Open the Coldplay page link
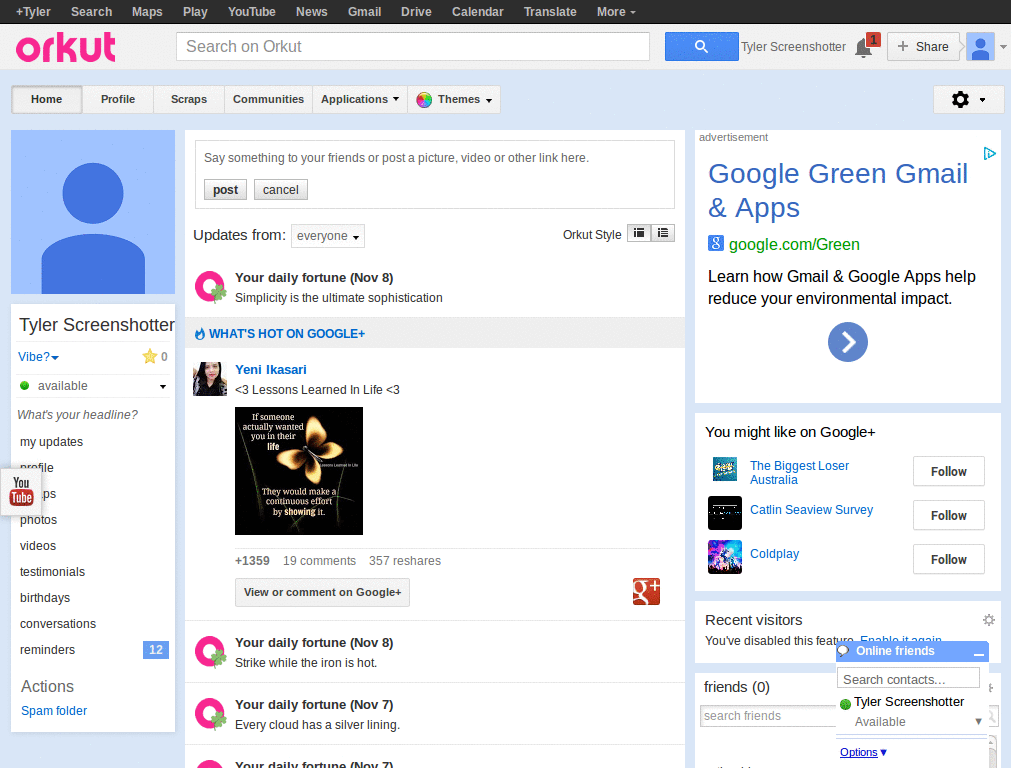Image resolution: width=1024 pixels, height=768 pixels. point(775,554)
